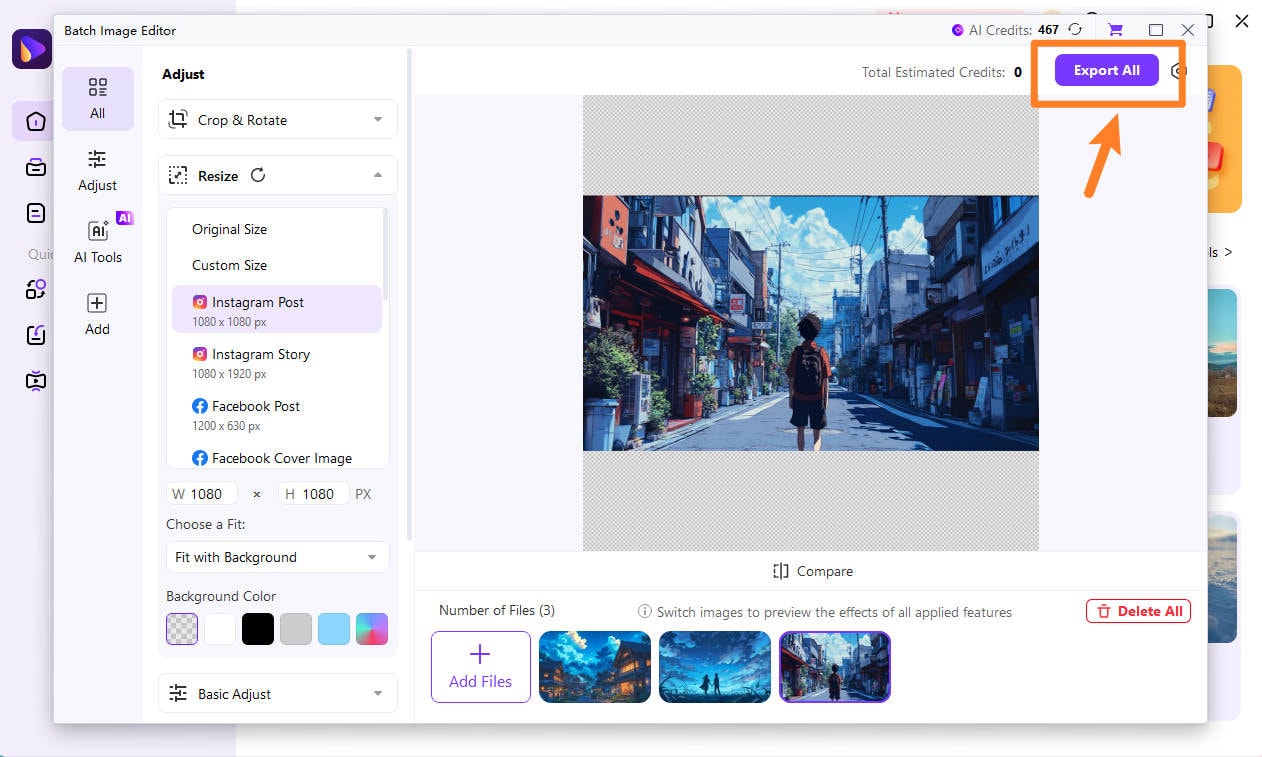Expand the Basic Adjust section

[x=278, y=693]
